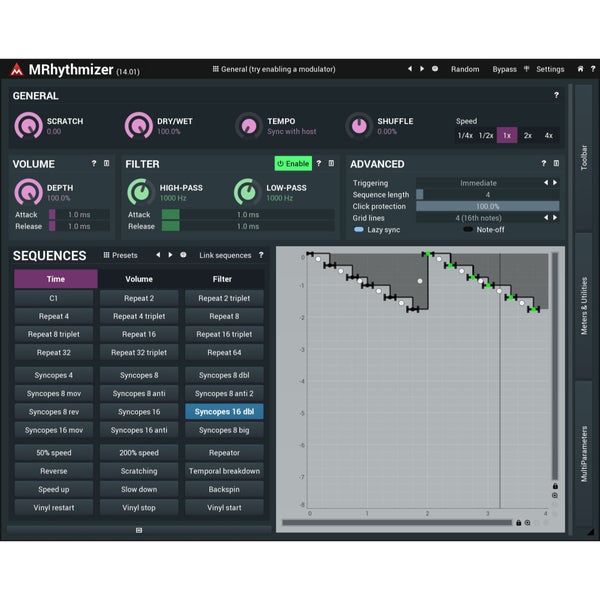Image resolution: width=600 pixels, height=600 pixels.
Task: Open Advanced section help question mark
Action: tap(543, 163)
